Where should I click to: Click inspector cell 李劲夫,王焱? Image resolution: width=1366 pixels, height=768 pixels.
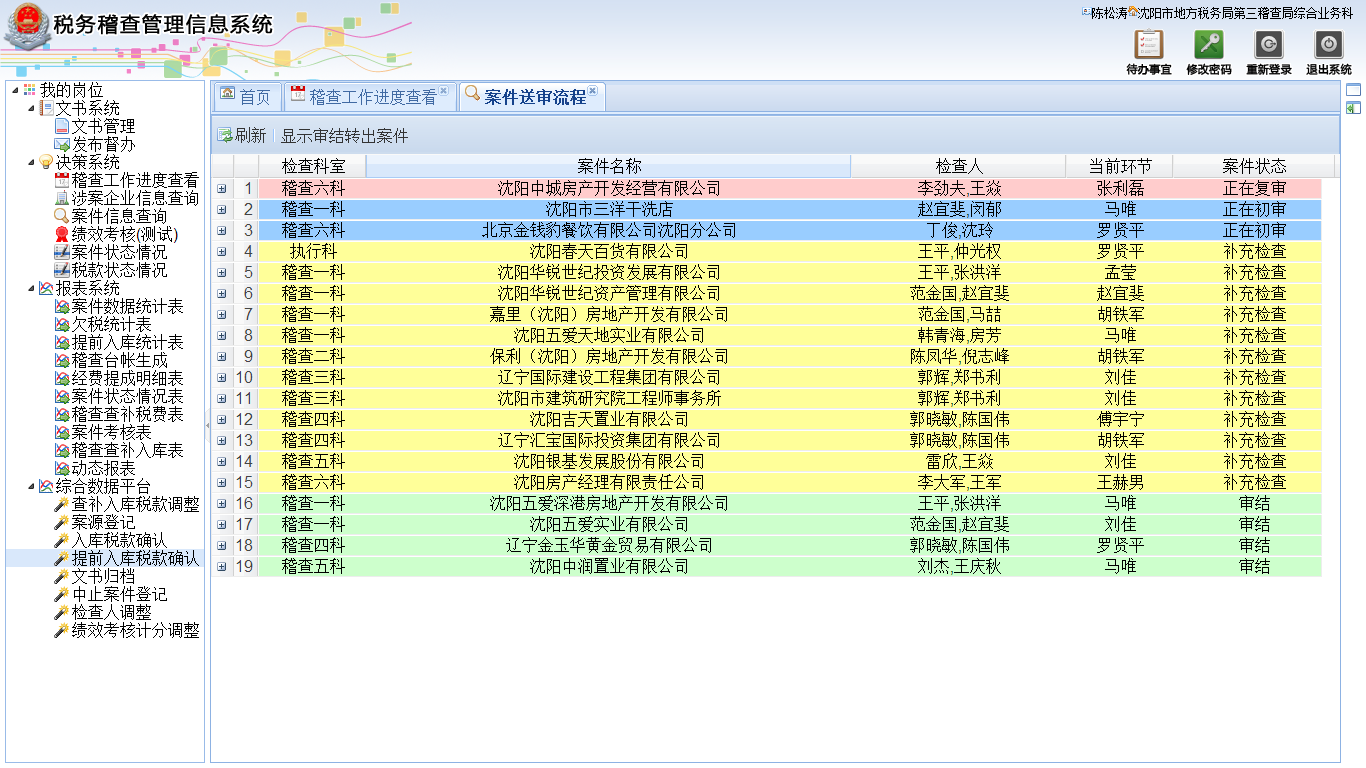pos(959,189)
